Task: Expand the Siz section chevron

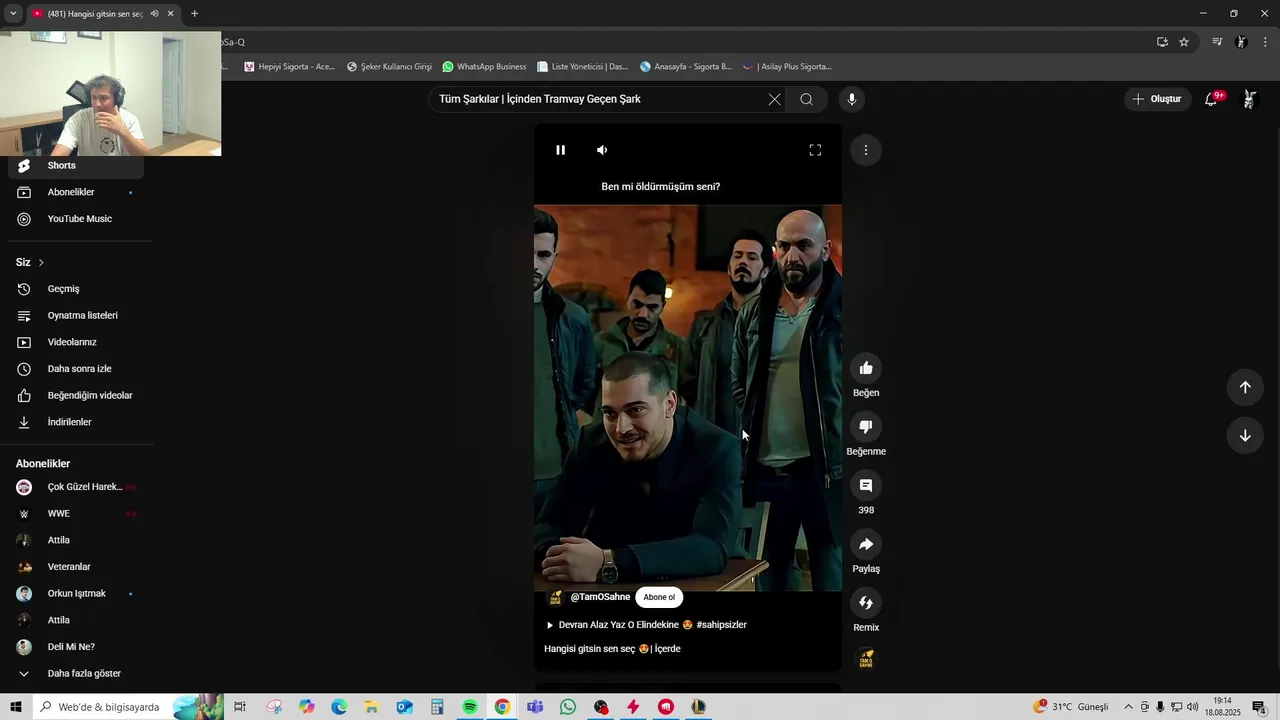Action: point(41,262)
